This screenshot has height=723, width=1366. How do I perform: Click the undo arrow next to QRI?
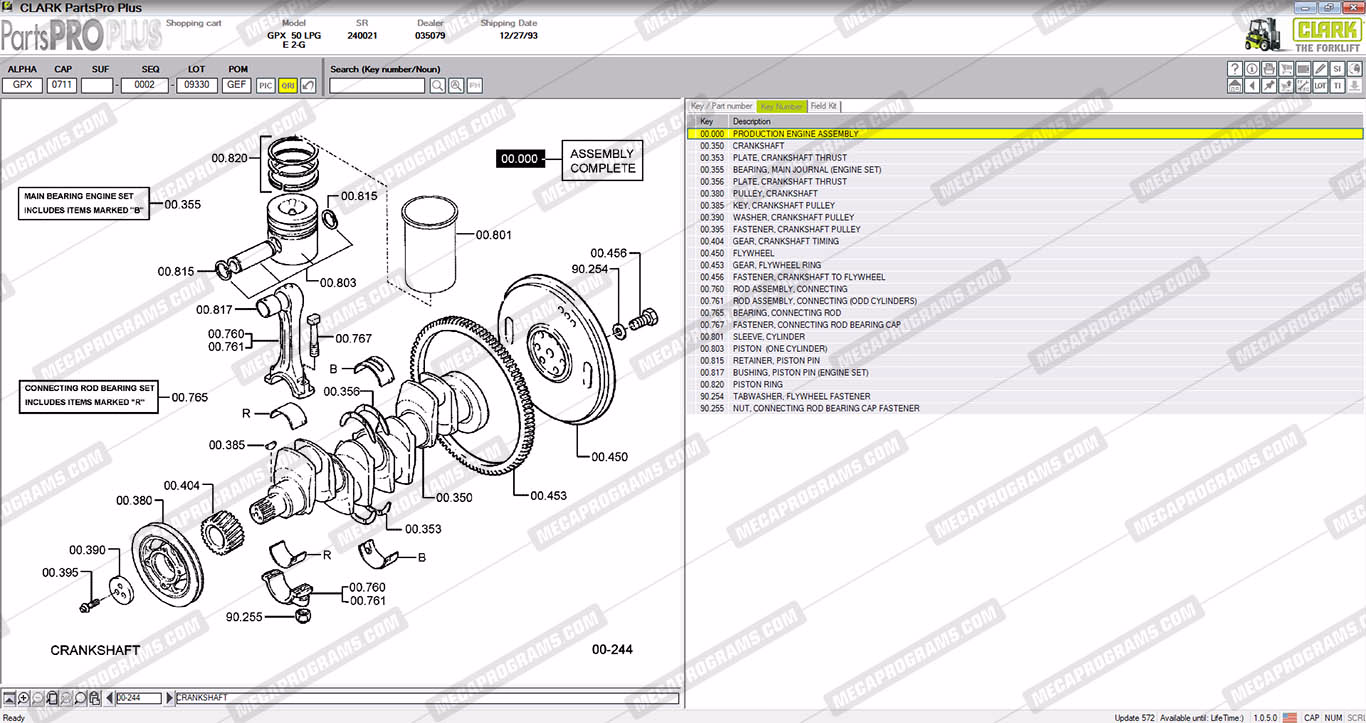pos(309,86)
